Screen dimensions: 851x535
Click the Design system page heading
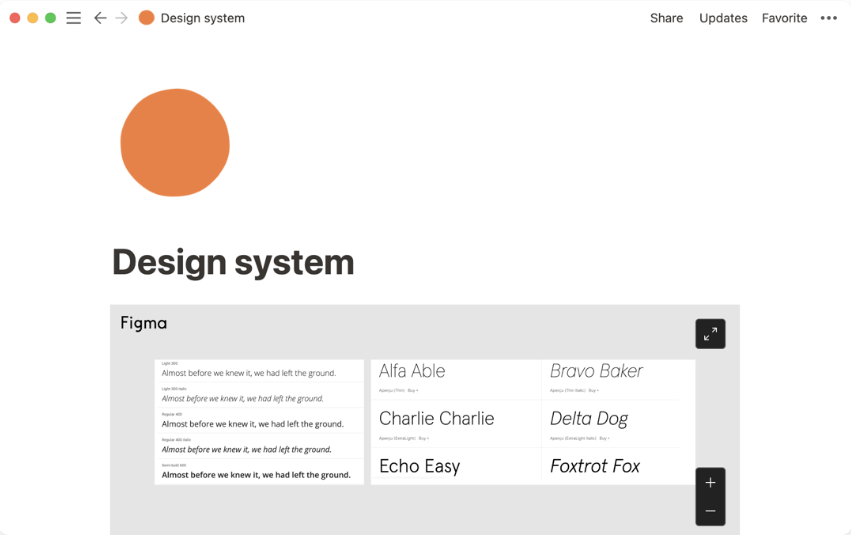233,262
